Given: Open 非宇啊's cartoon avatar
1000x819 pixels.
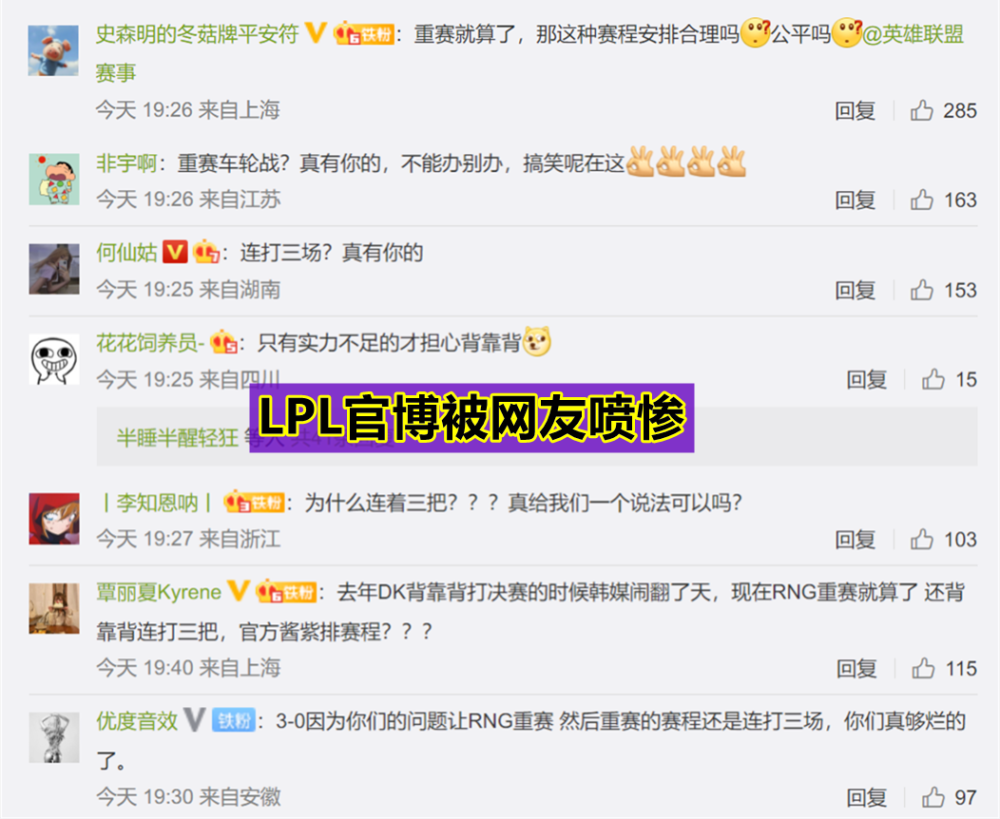Looking at the screenshot, I should coord(54,179).
